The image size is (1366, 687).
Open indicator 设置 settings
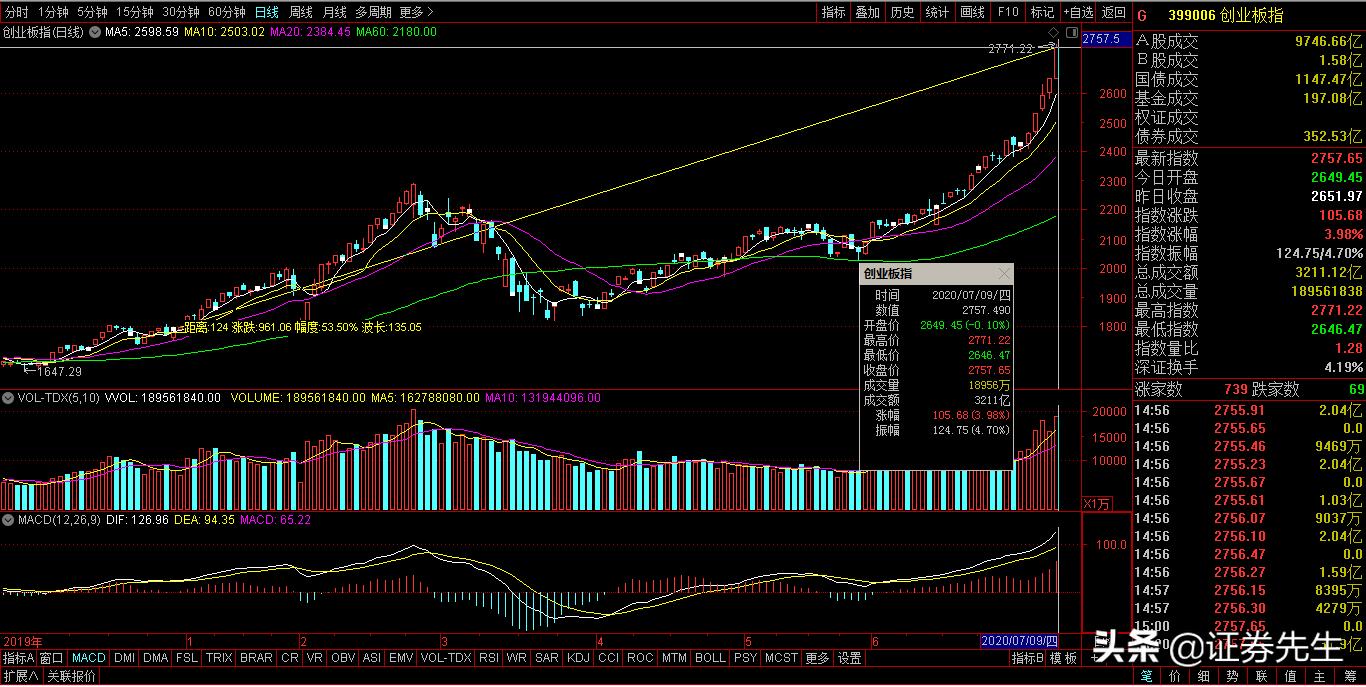[849, 658]
